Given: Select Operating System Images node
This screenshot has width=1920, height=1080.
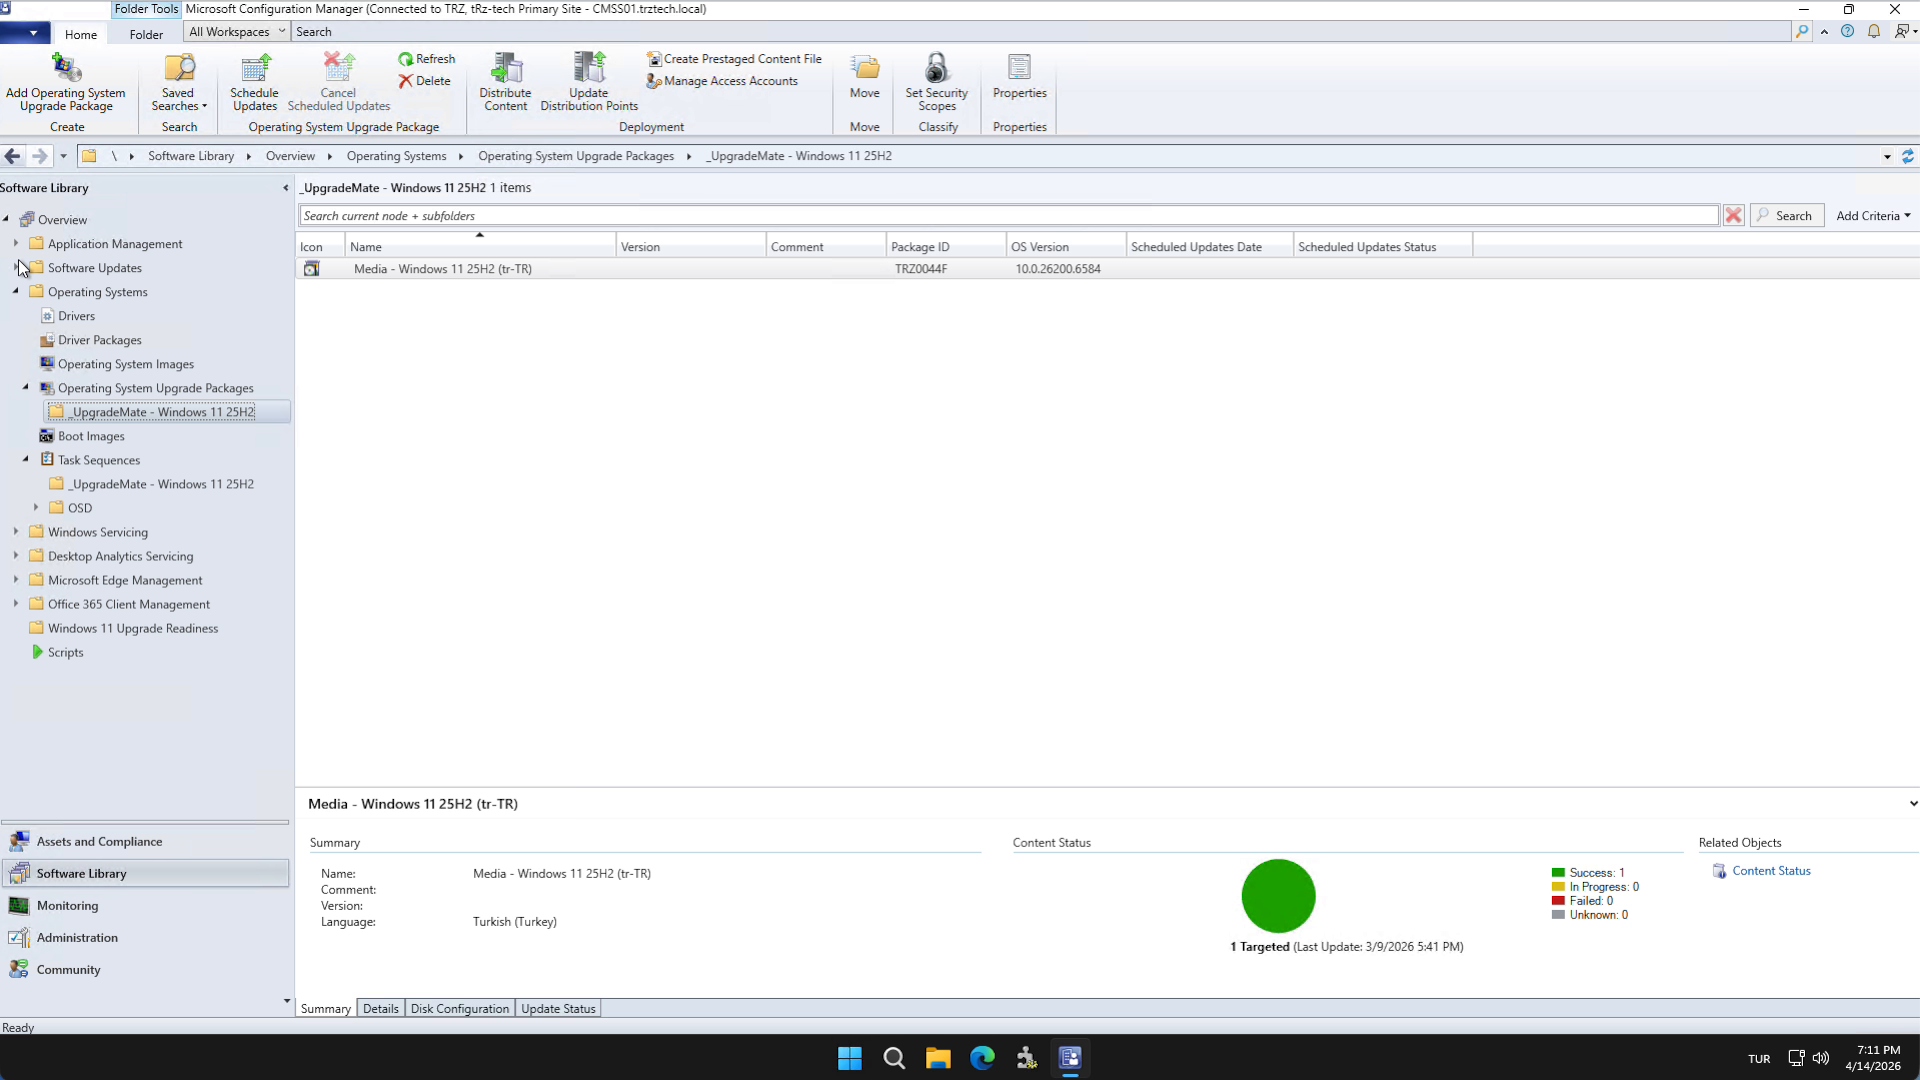Looking at the screenshot, I should click(116, 364).
